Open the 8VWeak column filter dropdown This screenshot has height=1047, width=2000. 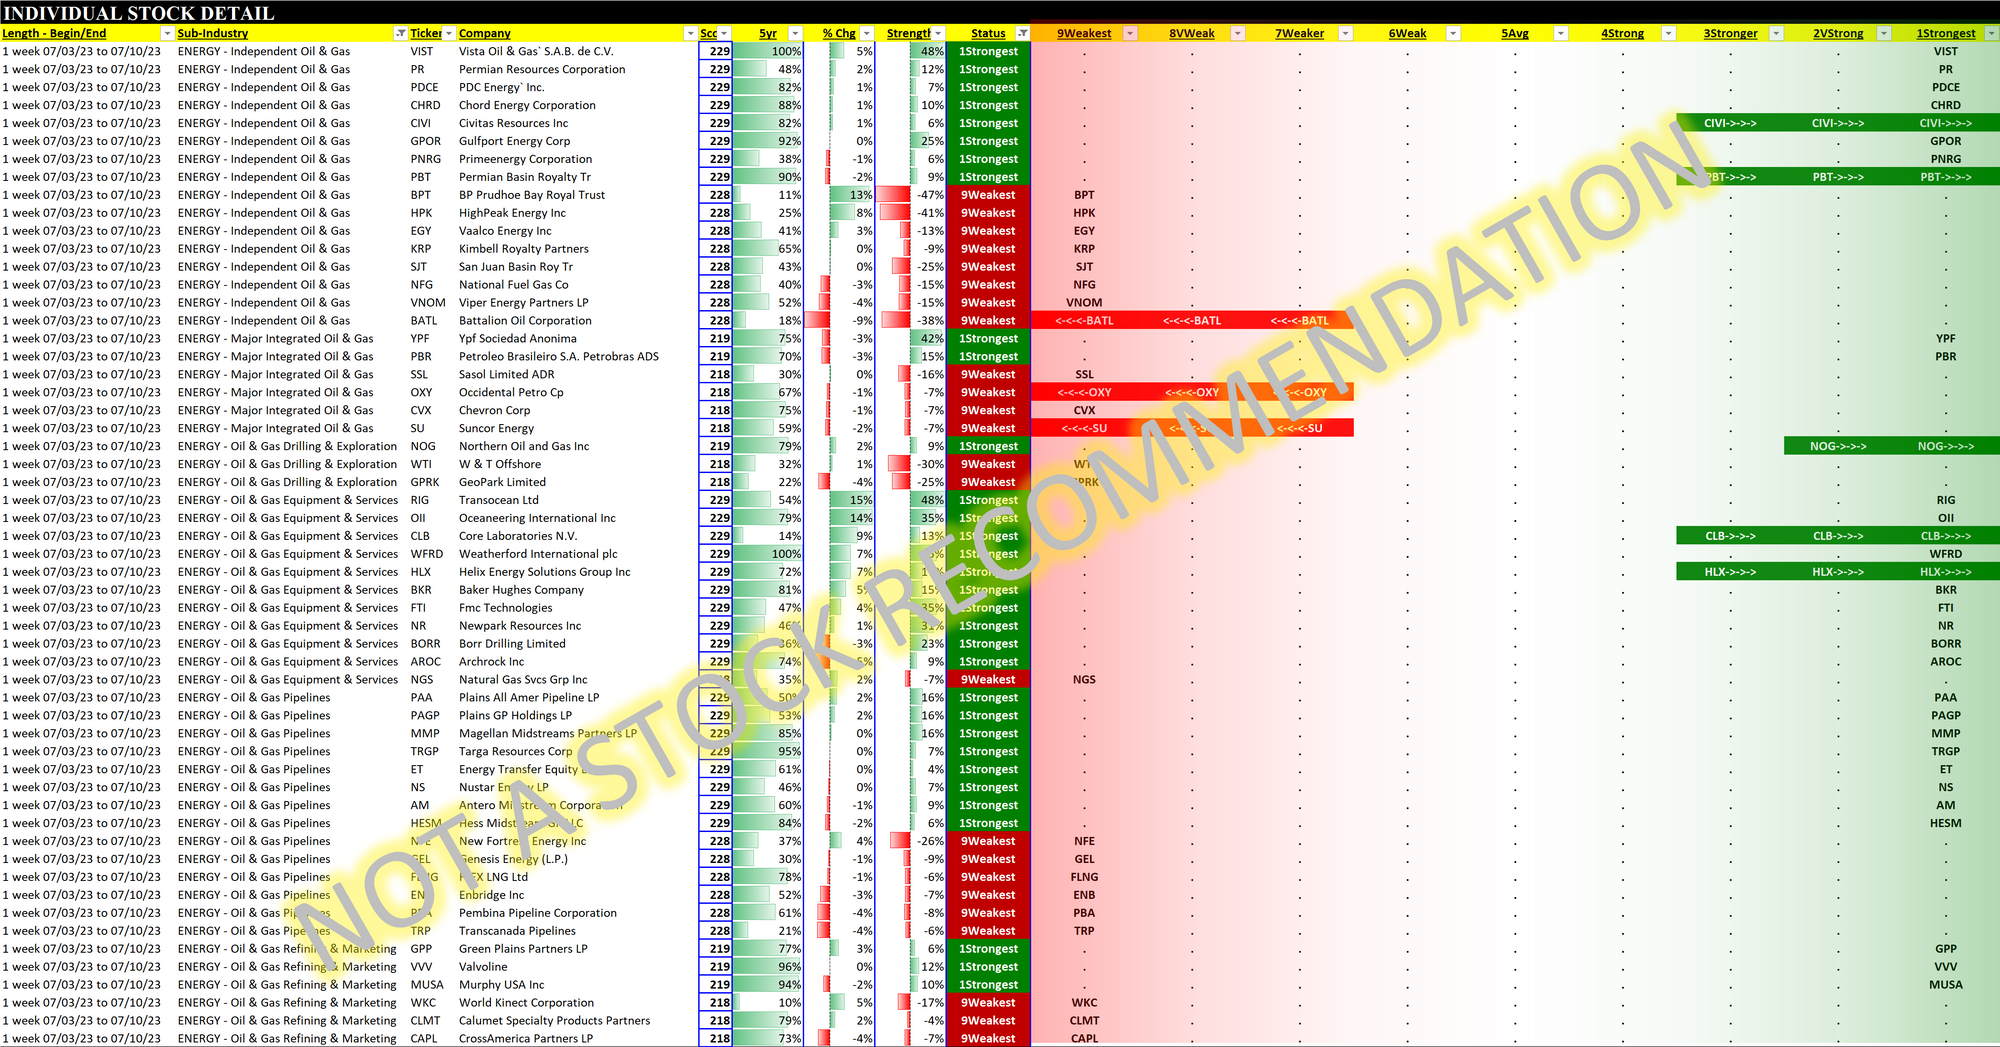(1238, 34)
